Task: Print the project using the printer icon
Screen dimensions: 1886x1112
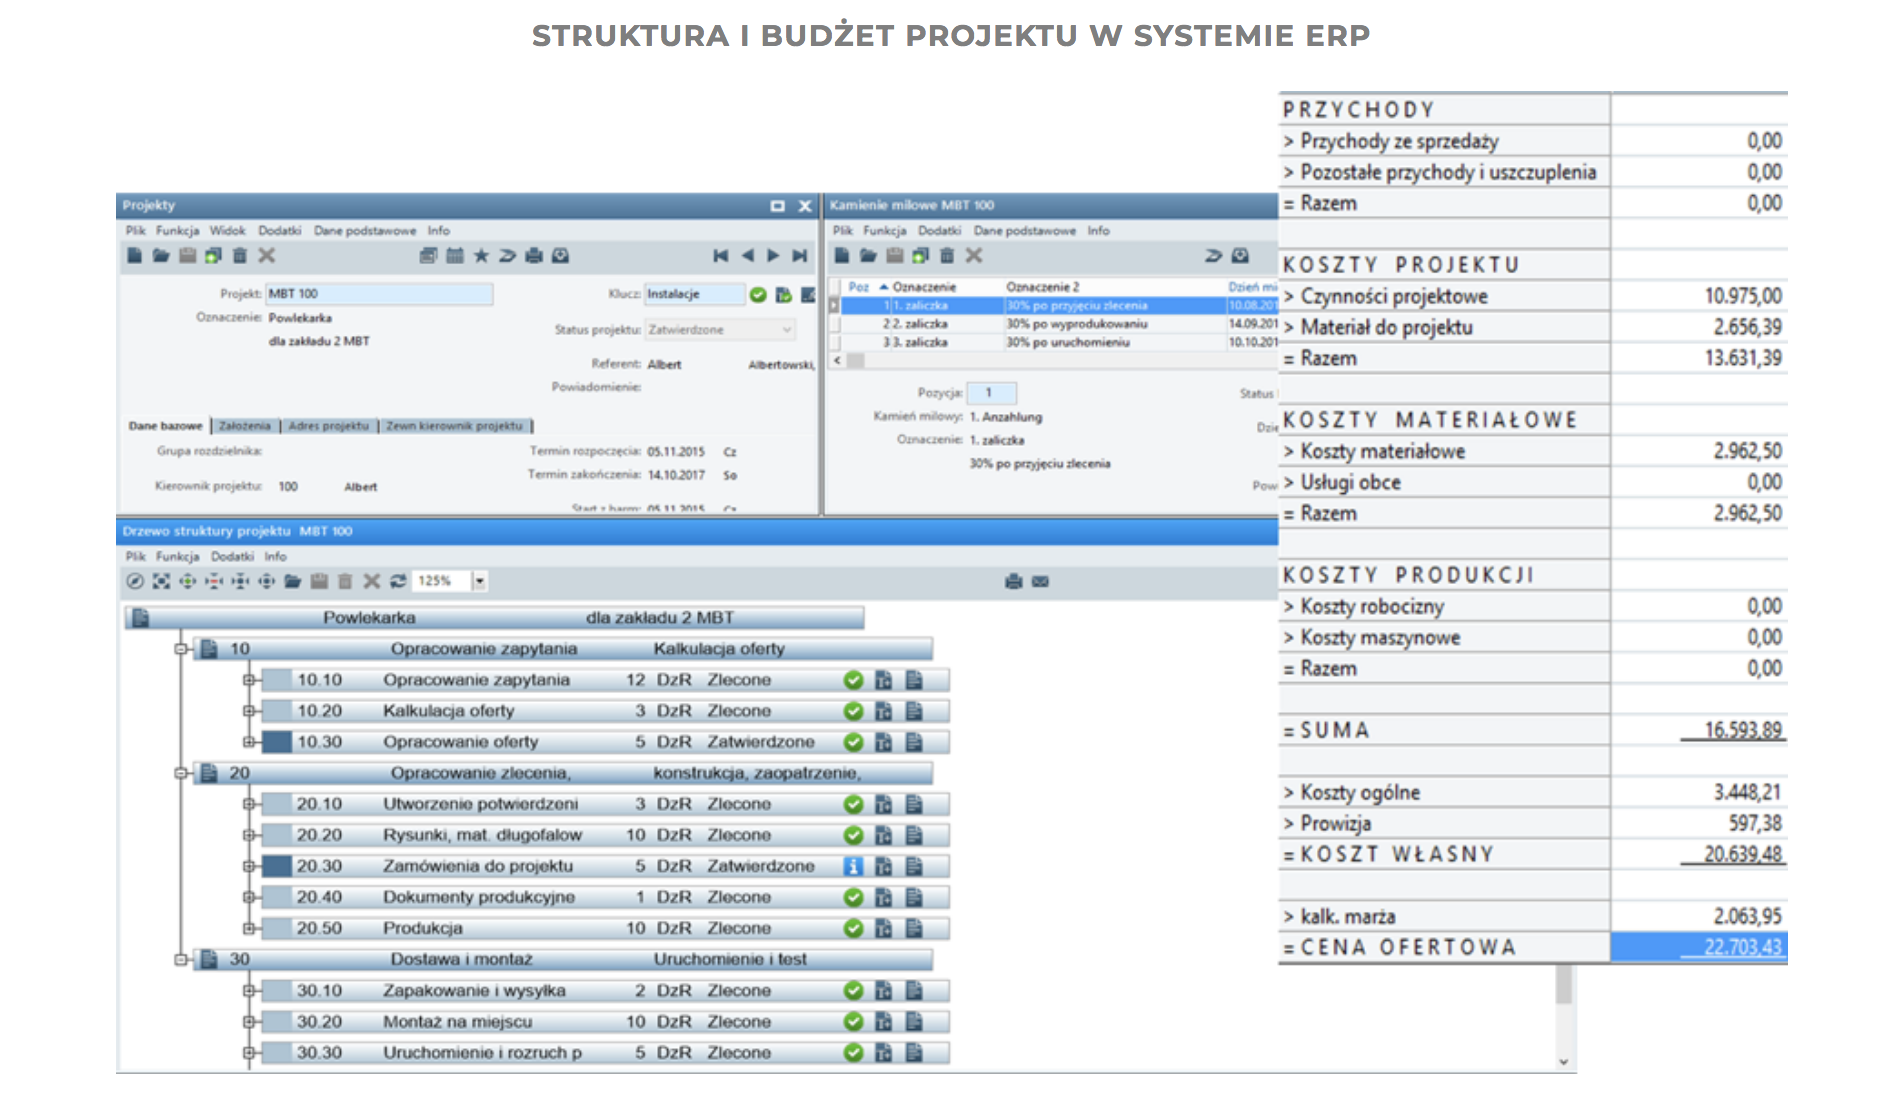Action: pyautogui.click(x=535, y=255)
